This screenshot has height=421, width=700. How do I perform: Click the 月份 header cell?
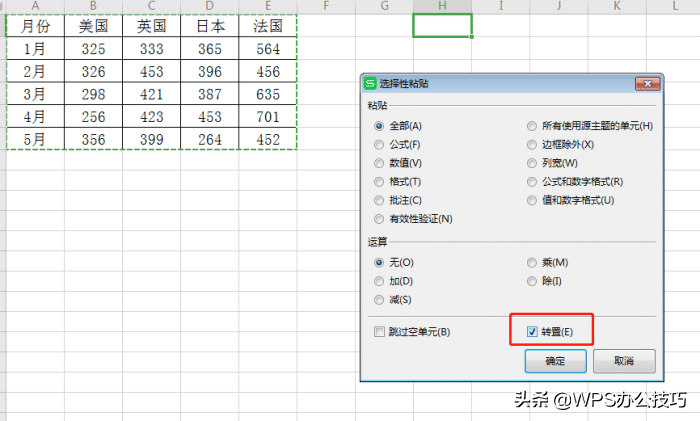(35, 26)
